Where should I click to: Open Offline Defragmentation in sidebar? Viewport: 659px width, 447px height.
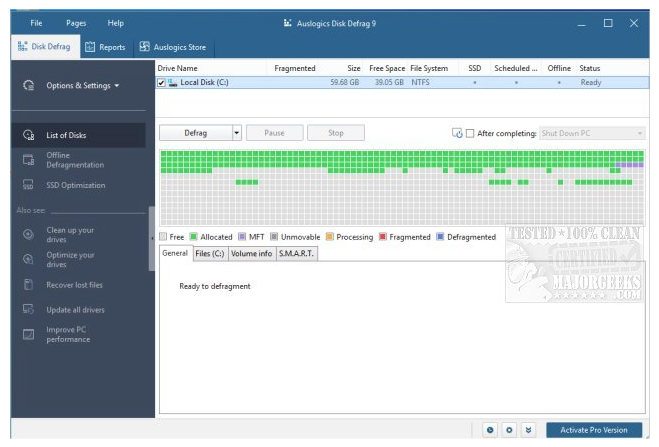coord(78,160)
